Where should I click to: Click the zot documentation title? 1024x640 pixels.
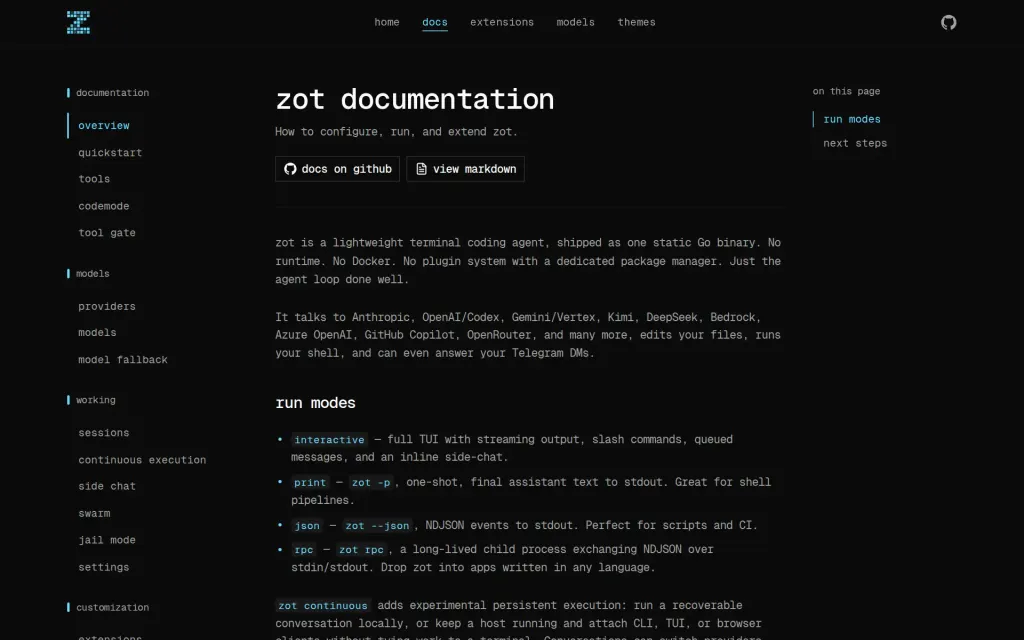pyautogui.click(x=415, y=100)
